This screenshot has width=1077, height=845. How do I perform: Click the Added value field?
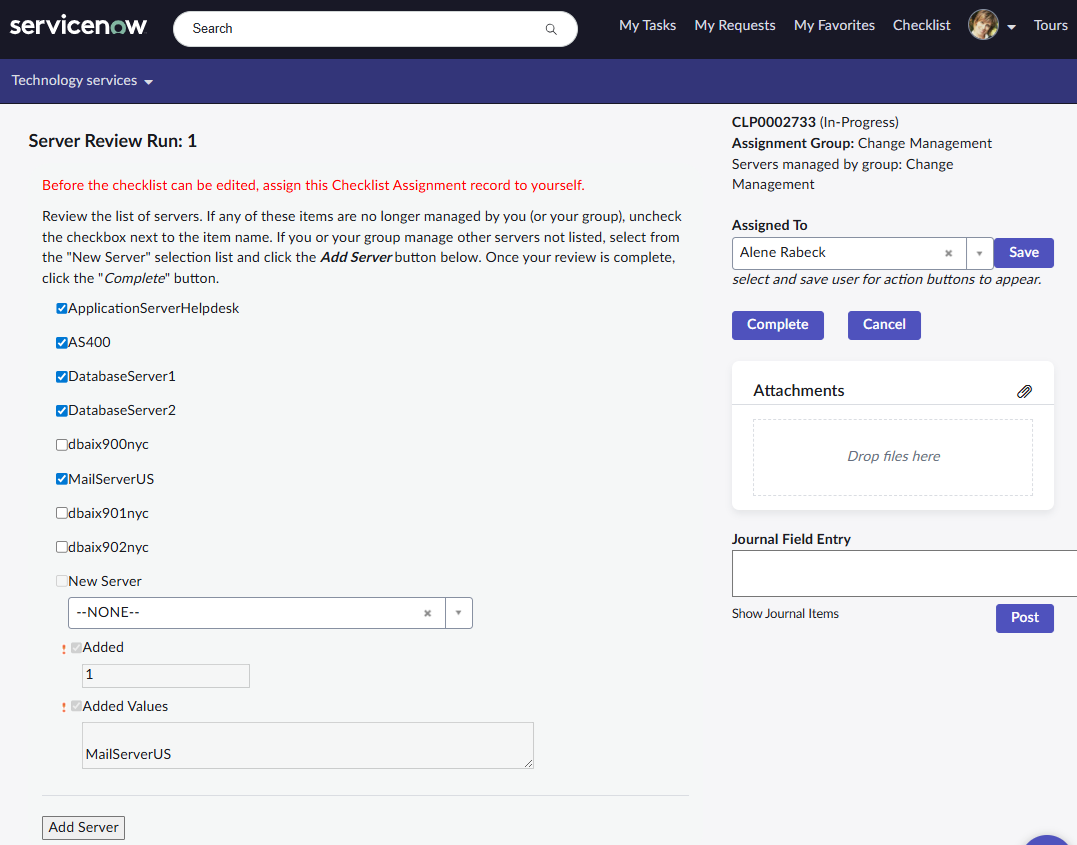[166, 675]
